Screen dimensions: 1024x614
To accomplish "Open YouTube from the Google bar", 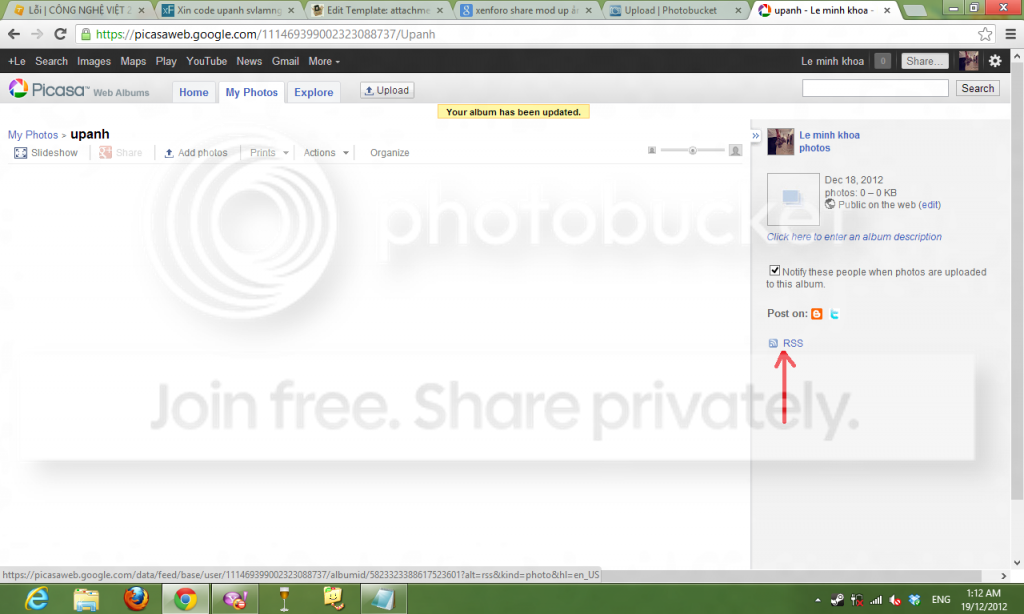I will tap(206, 61).
